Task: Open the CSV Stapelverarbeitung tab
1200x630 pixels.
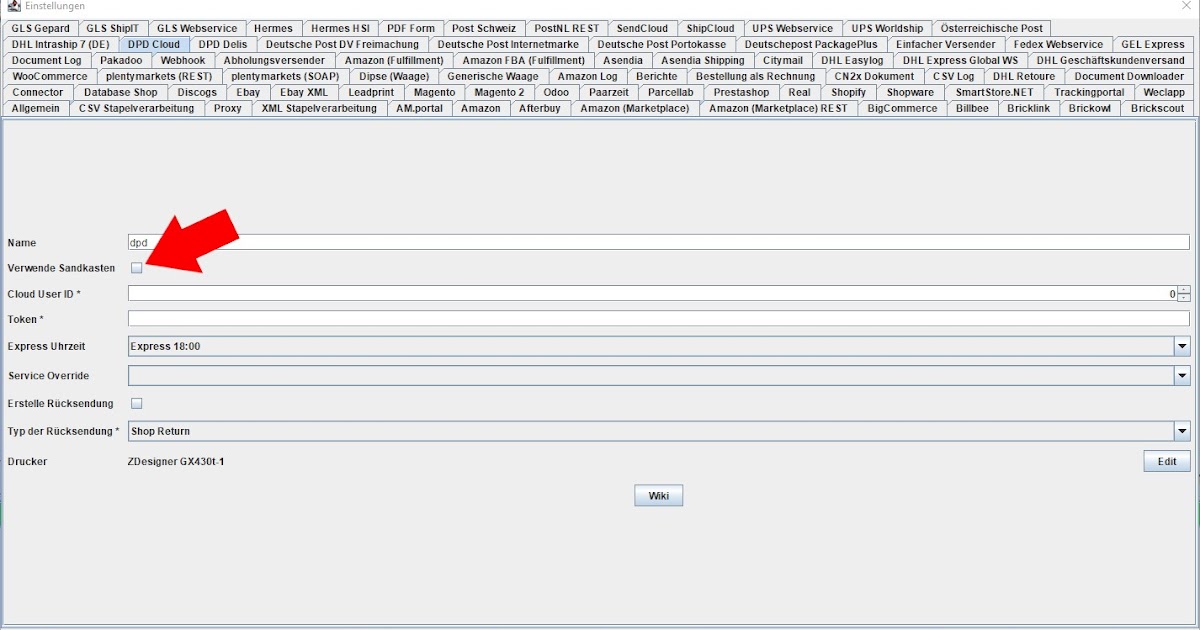Action: (137, 108)
